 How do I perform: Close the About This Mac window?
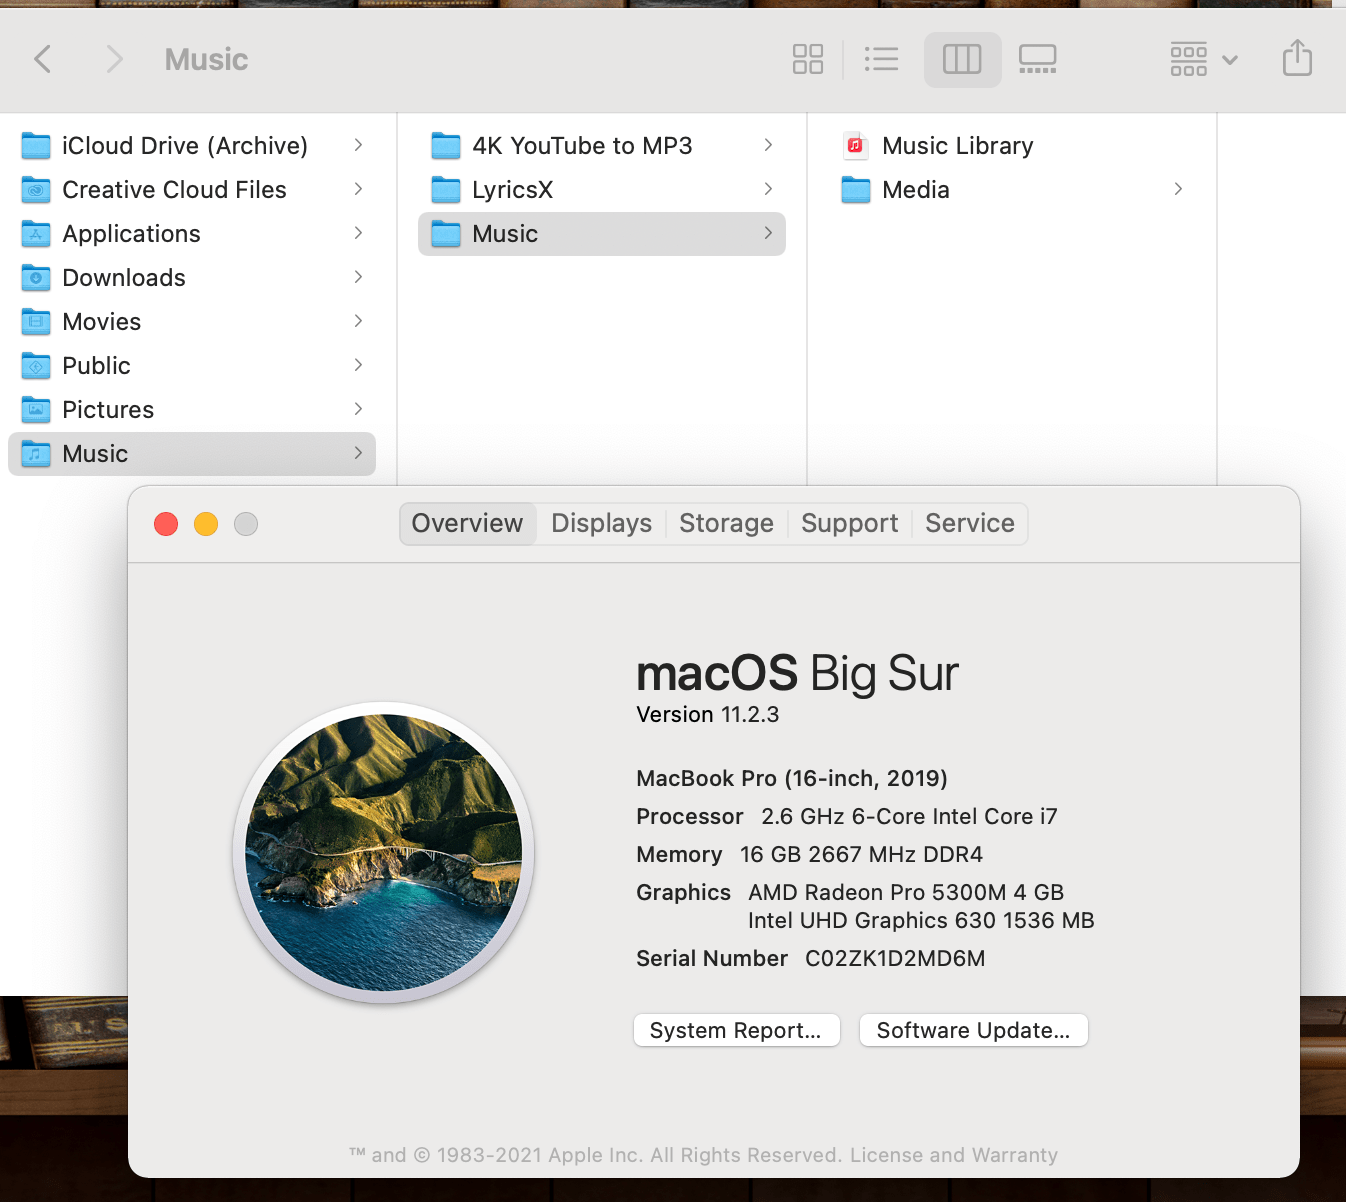coord(166,524)
